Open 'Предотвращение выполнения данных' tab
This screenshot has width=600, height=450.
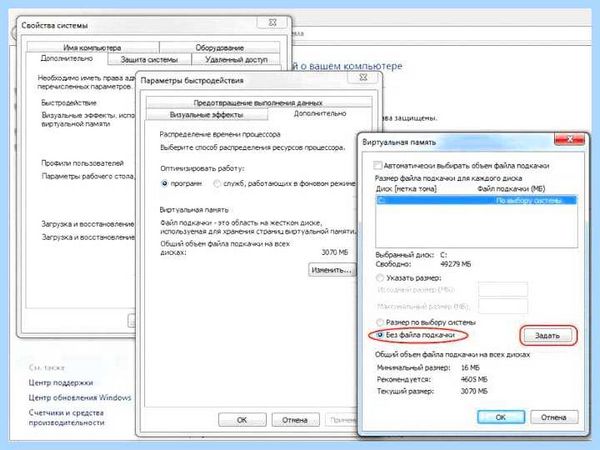(x=258, y=103)
